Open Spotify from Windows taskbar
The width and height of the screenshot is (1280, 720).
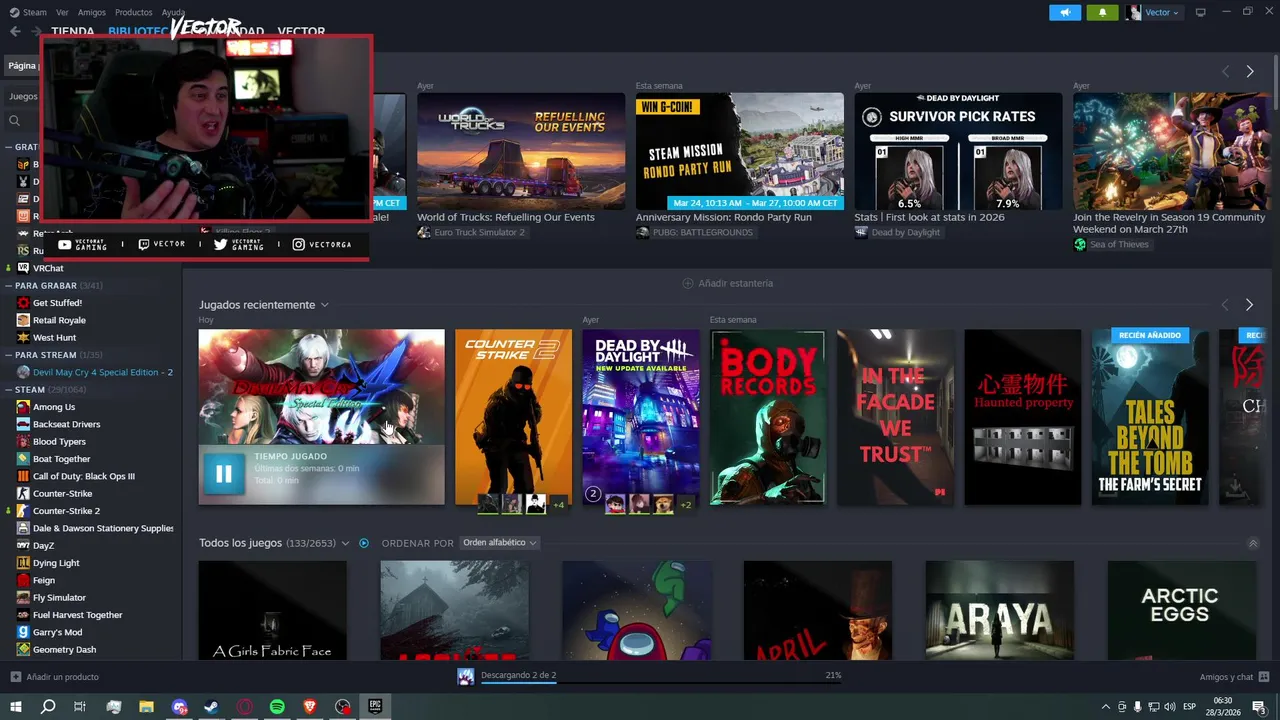[x=277, y=707]
